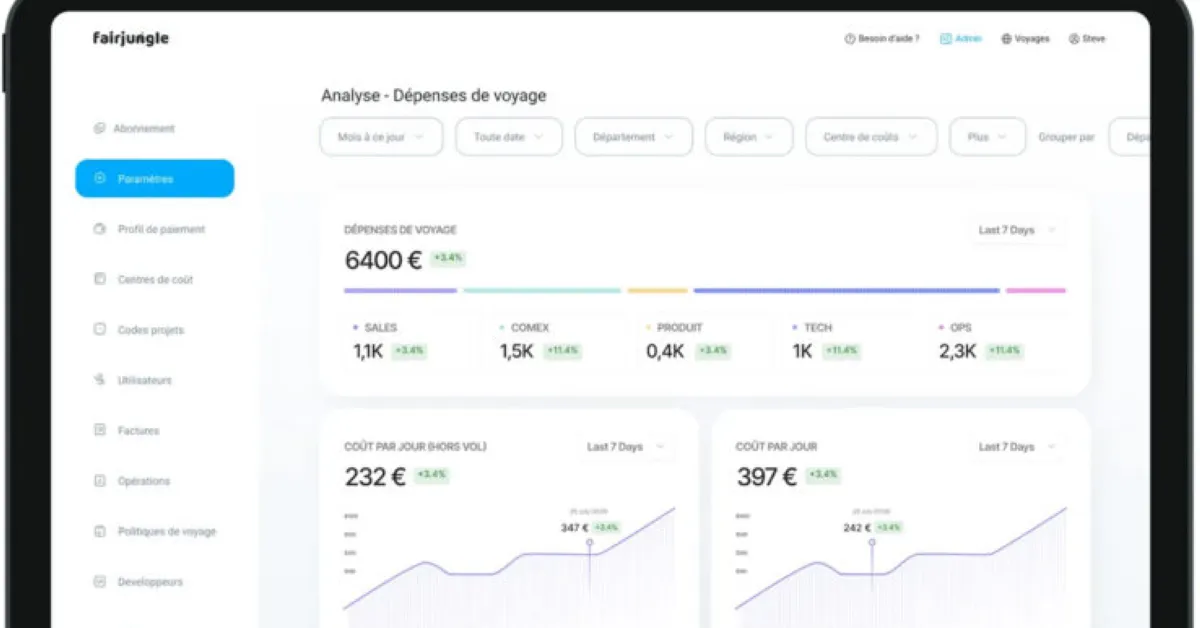Viewport: 1200px width, 628px height.
Task: Go to Profil de paiement
Action: pyautogui.click(x=161, y=229)
